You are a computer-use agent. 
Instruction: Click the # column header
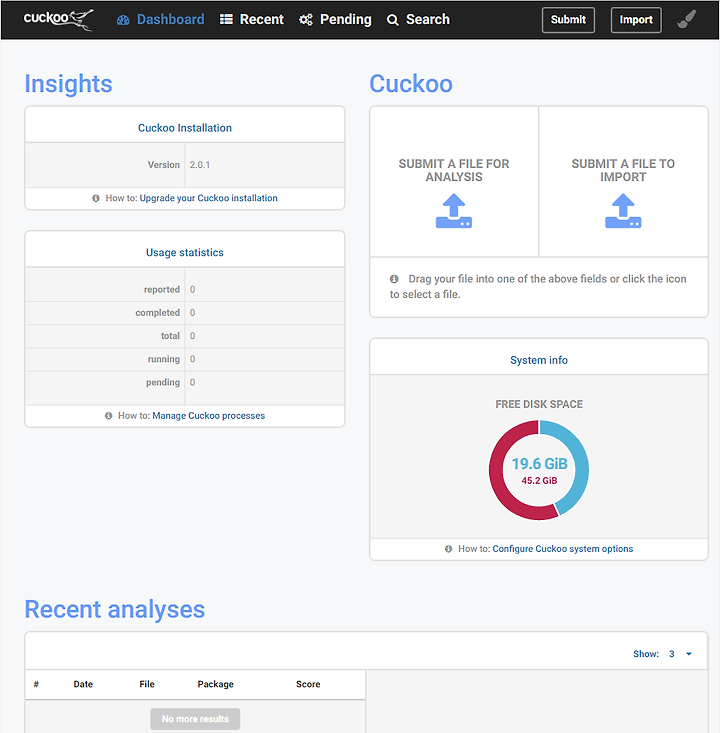coord(36,684)
